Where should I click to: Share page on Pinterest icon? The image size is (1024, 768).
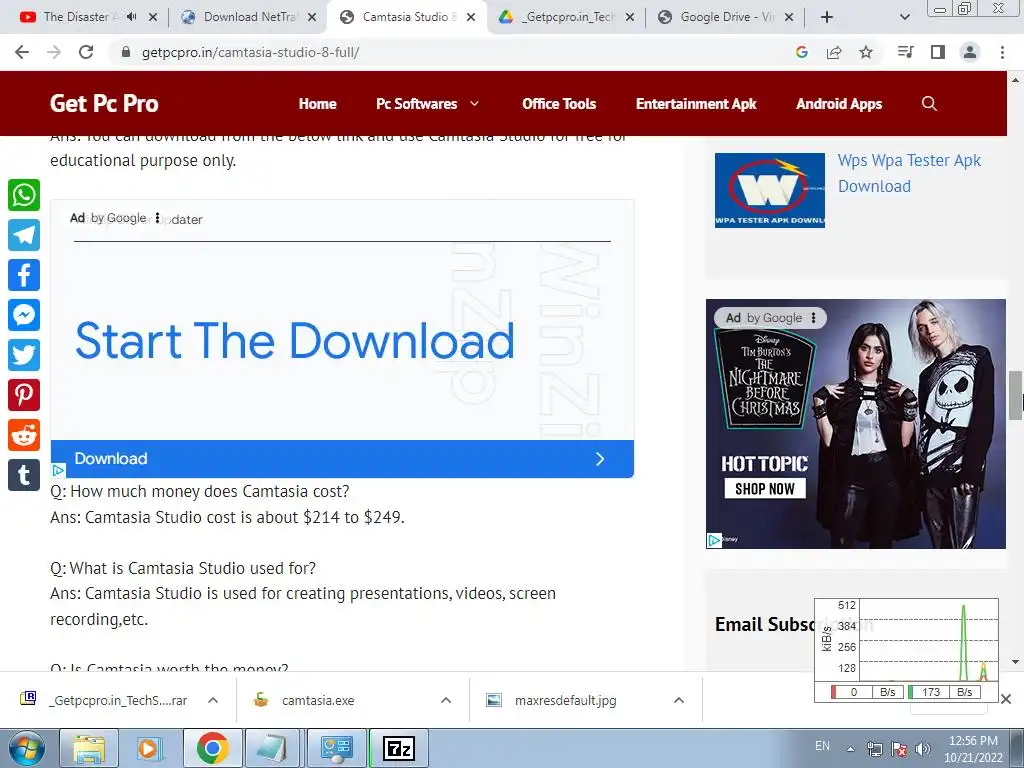pos(24,395)
